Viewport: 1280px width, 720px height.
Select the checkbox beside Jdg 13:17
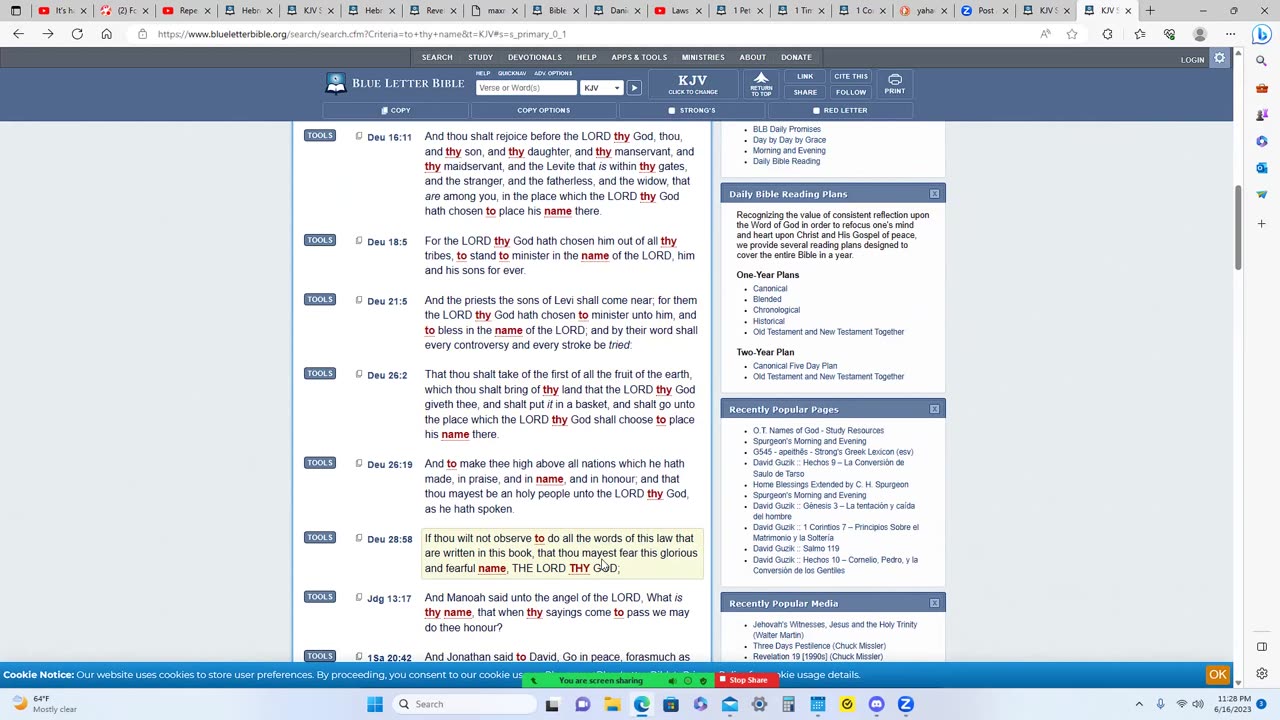[x=359, y=597]
